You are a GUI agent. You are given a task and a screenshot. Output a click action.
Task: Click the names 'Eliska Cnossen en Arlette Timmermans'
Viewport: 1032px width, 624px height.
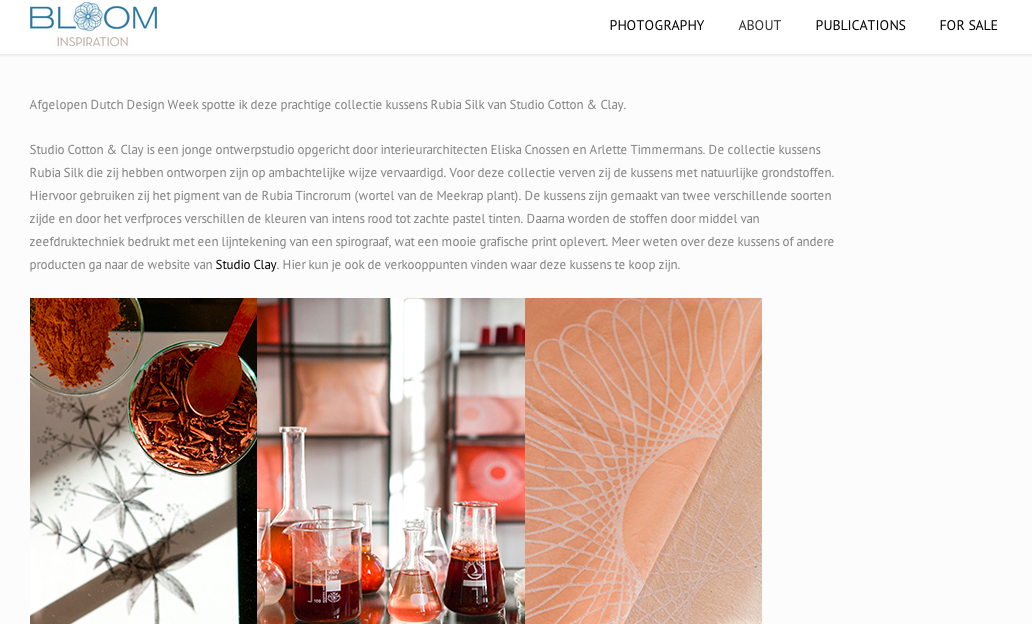point(597,149)
